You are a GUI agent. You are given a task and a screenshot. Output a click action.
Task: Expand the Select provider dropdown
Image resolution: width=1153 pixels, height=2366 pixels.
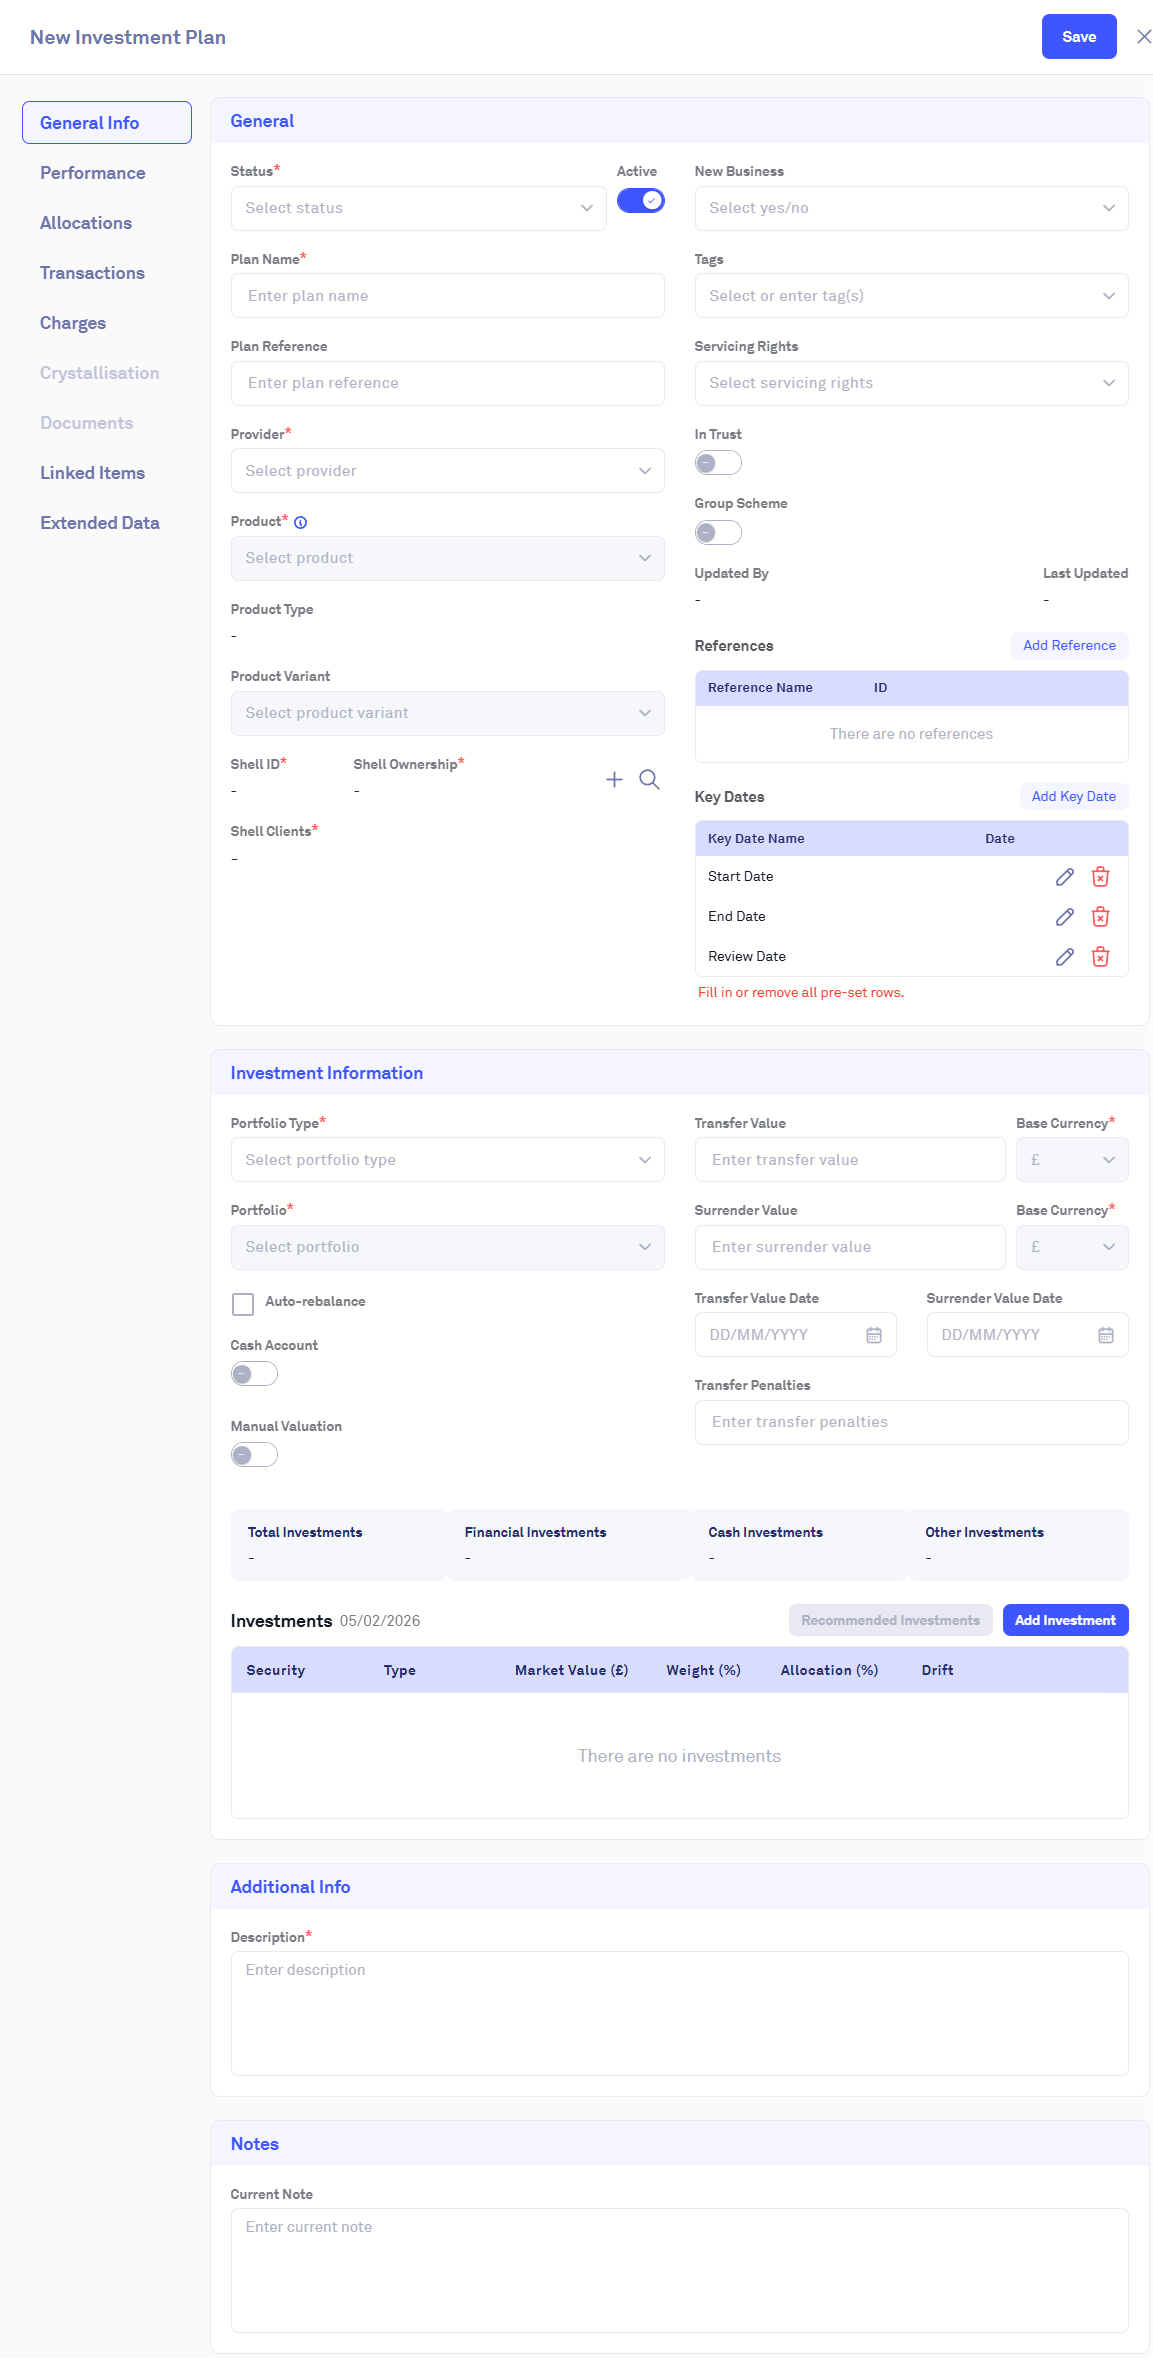pos(447,471)
